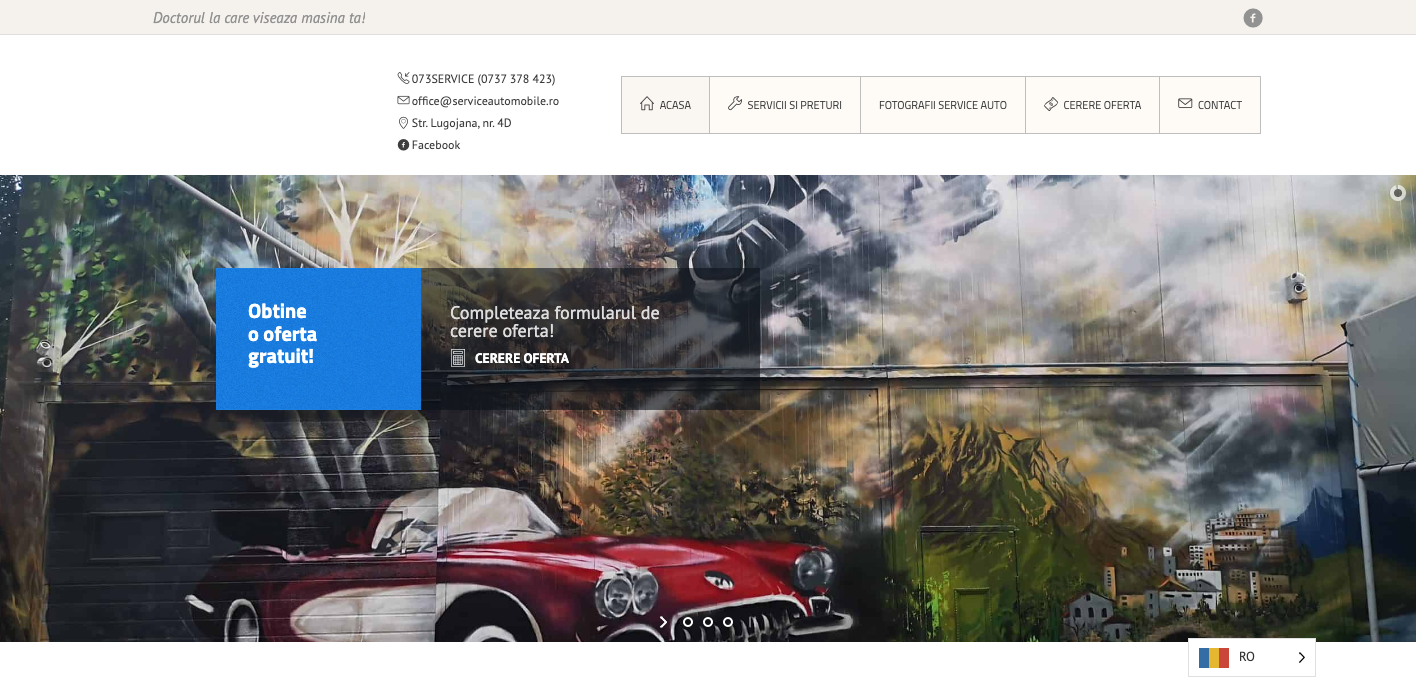Click the Romanian flag in the language selector
1416x677 pixels.
(1214, 658)
